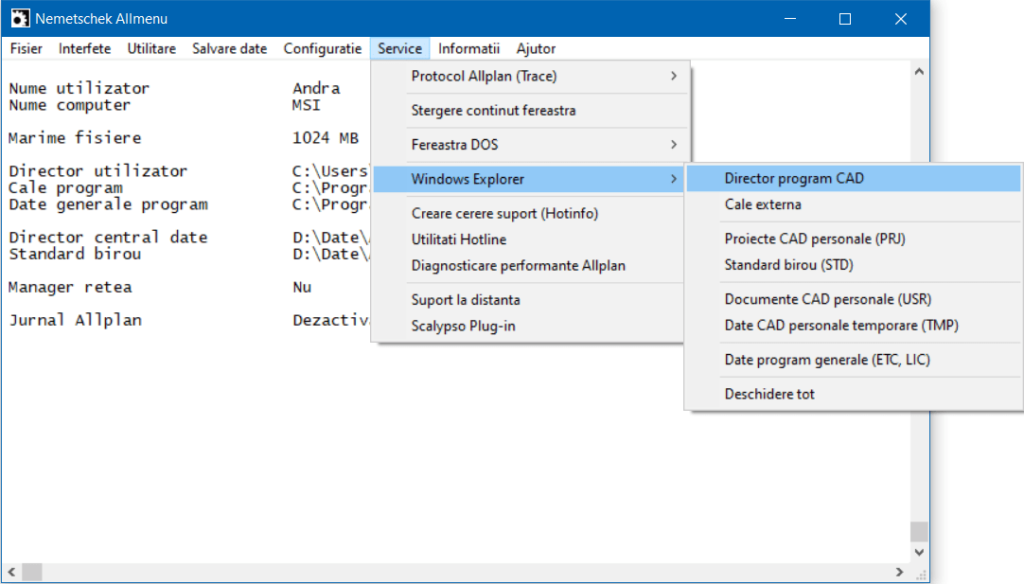The image size is (1024, 584).
Task: Open the Fisier menu
Action: [x=26, y=48]
